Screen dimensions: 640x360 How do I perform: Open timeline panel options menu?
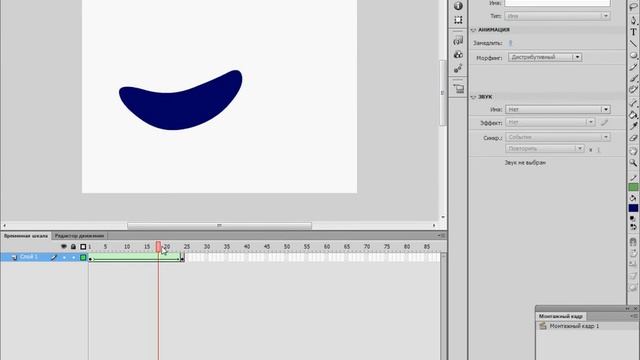(442, 236)
